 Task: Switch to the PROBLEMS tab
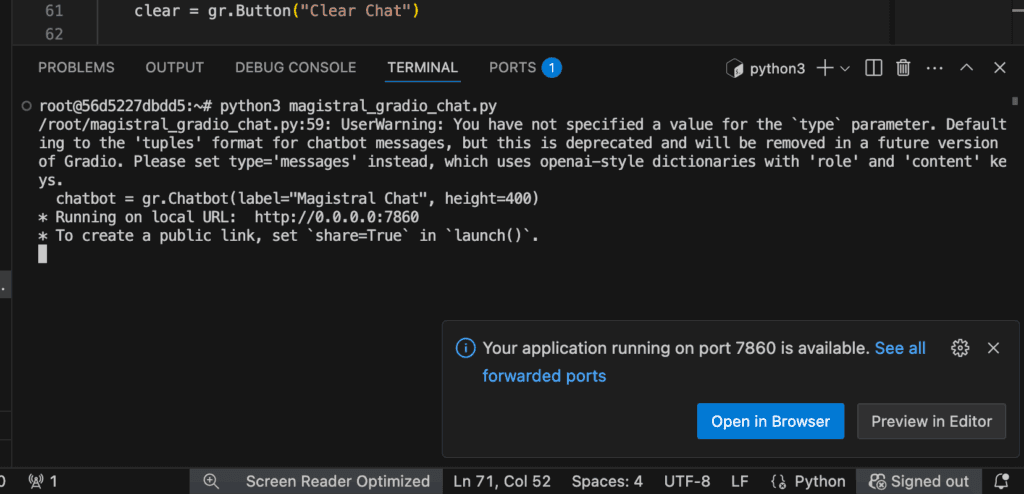(76, 67)
